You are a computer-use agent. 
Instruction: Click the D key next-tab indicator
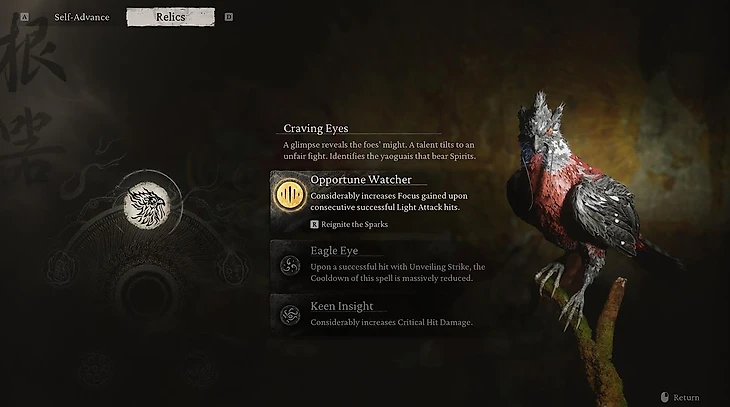(x=229, y=17)
